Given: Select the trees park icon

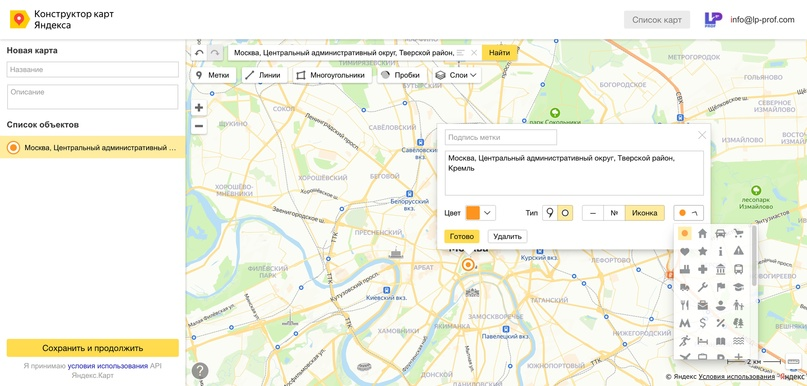Looking at the screenshot, I should pos(739,323).
